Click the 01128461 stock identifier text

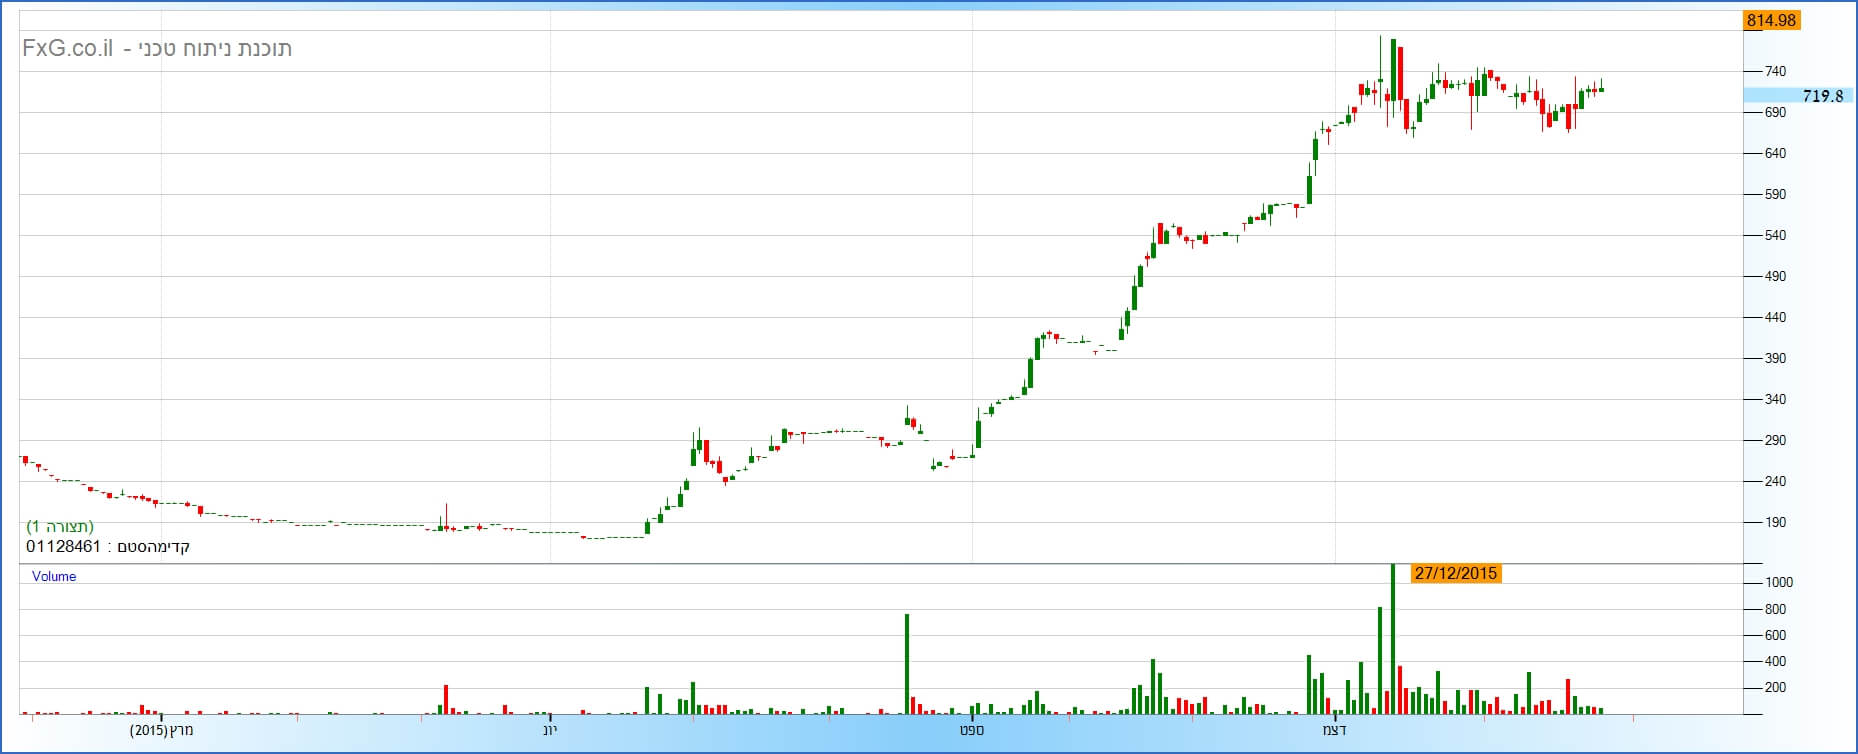[x=63, y=547]
